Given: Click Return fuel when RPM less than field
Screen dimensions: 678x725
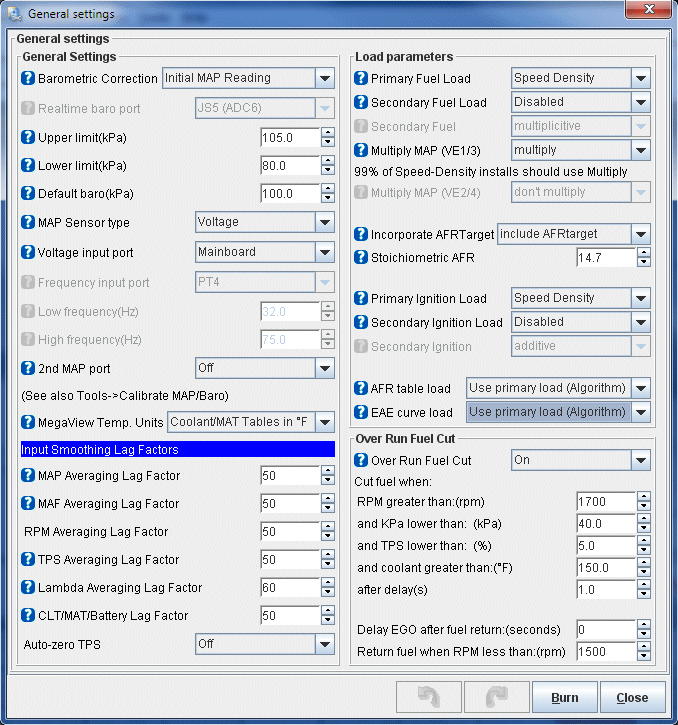Looking at the screenshot, I should [x=606, y=652].
